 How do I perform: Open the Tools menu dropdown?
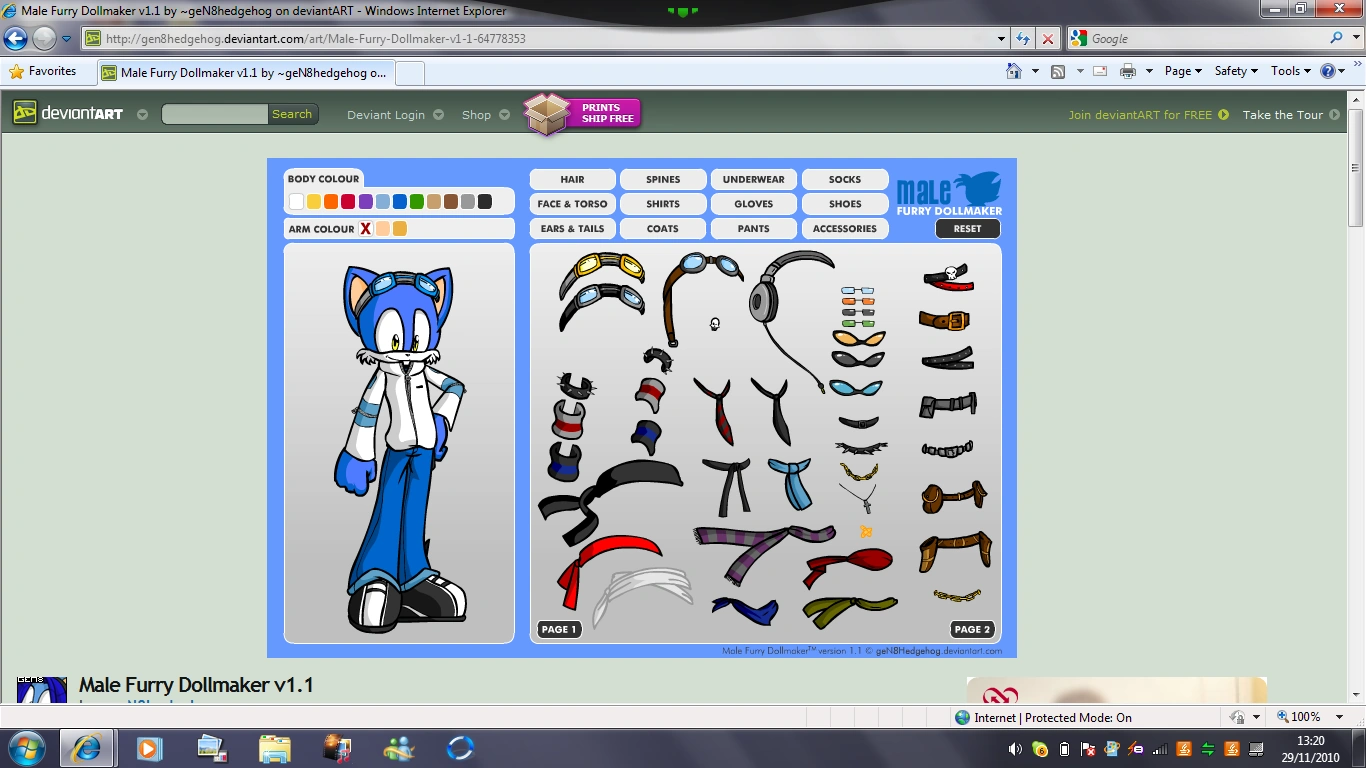pos(1291,71)
